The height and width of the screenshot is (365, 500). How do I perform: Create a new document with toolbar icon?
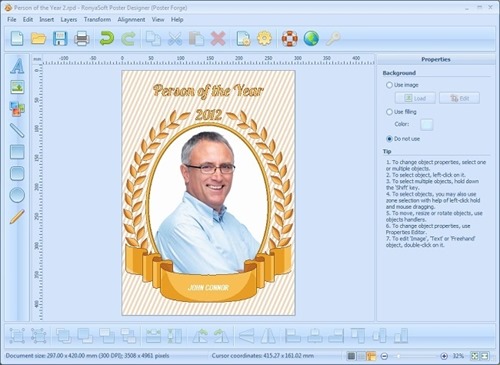coord(17,39)
